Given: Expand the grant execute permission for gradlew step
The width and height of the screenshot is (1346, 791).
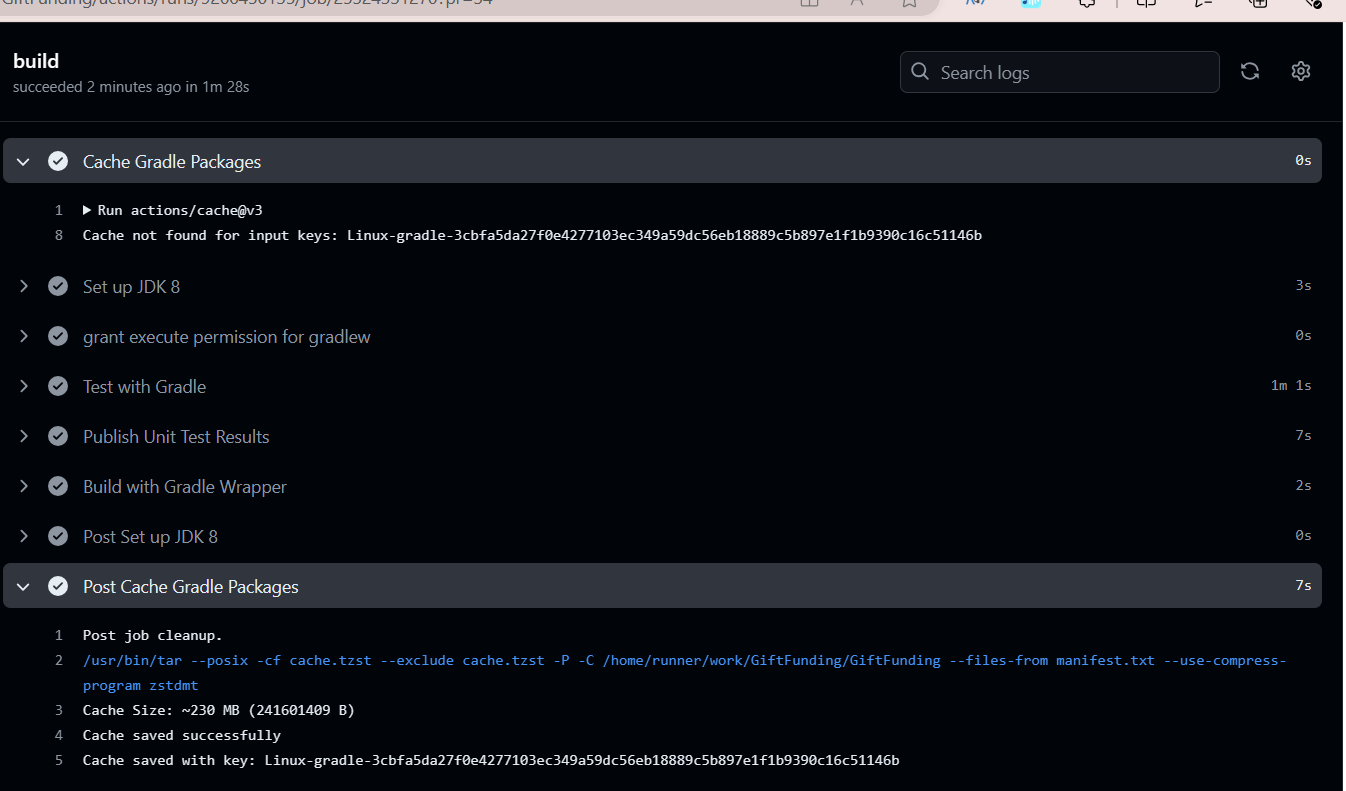Looking at the screenshot, I should (x=24, y=336).
